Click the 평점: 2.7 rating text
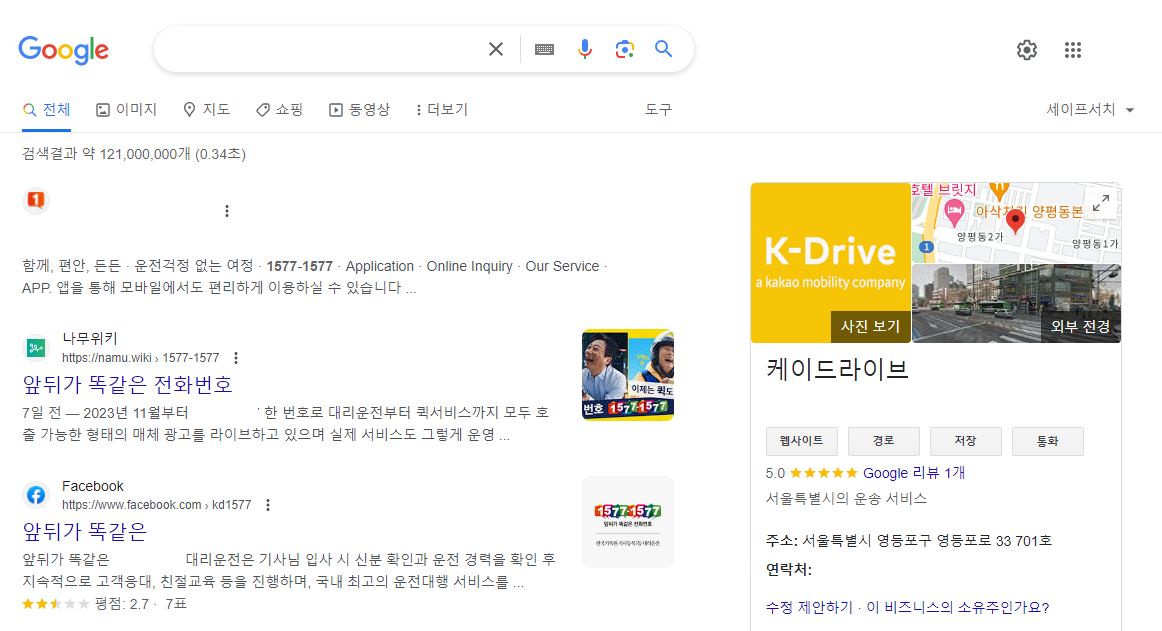Image resolution: width=1162 pixels, height=631 pixels. (122, 604)
